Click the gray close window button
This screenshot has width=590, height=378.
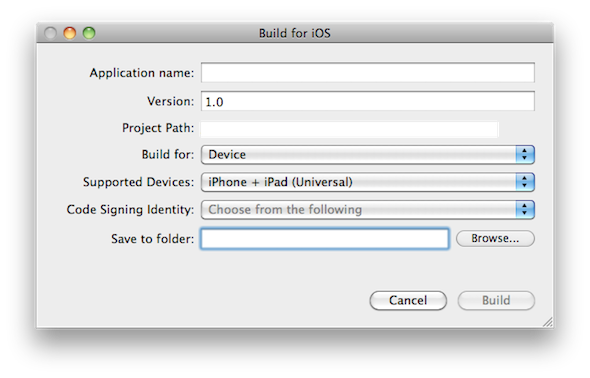tap(50, 33)
